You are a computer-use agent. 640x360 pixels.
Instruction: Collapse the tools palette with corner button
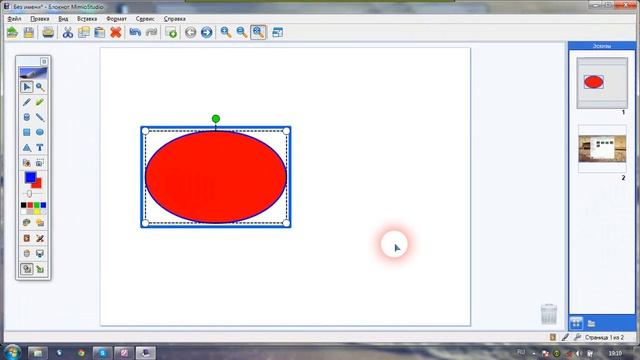44,62
